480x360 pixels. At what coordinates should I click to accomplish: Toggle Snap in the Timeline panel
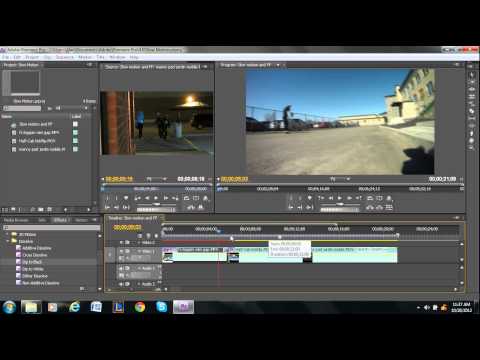[140, 236]
